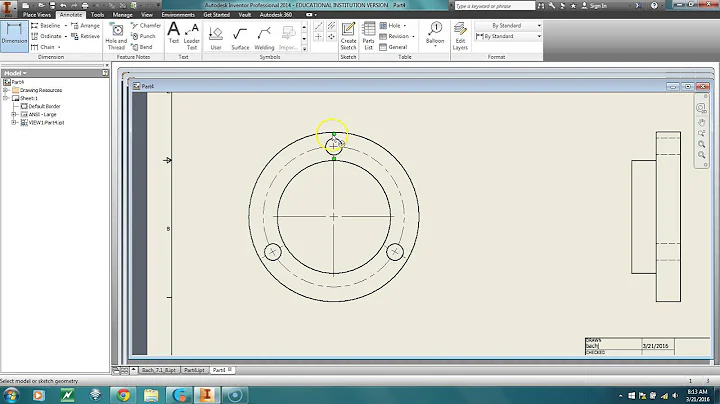The image size is (720, 404).
Task: Open the Chain dropdown arrow
Action: [x=59, y=47]
